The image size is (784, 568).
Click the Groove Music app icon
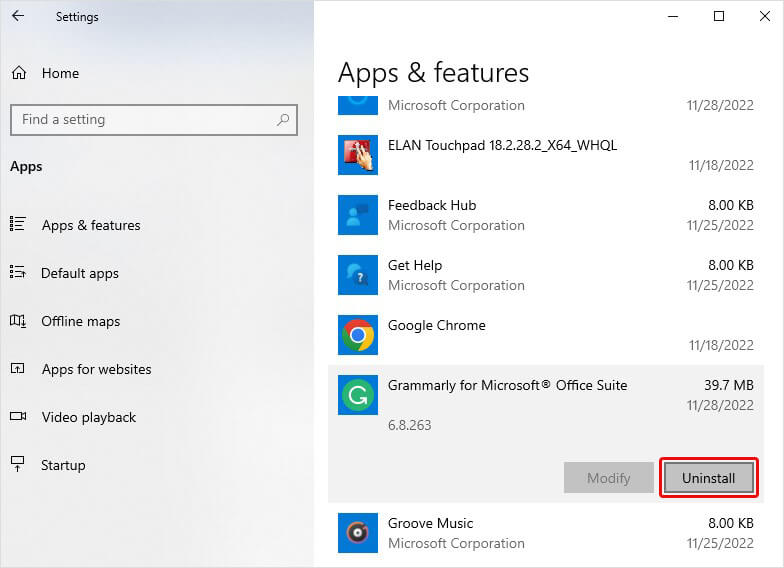click(358, 533)
